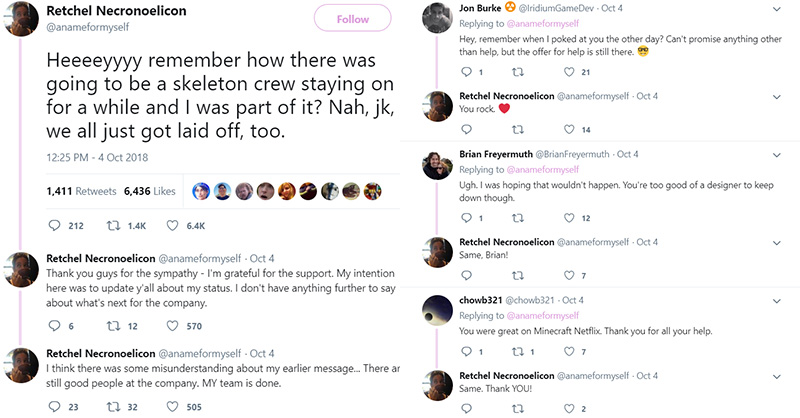Click the Follow button
The height and width of the screenshot is (418, 800).
(353, 20)
